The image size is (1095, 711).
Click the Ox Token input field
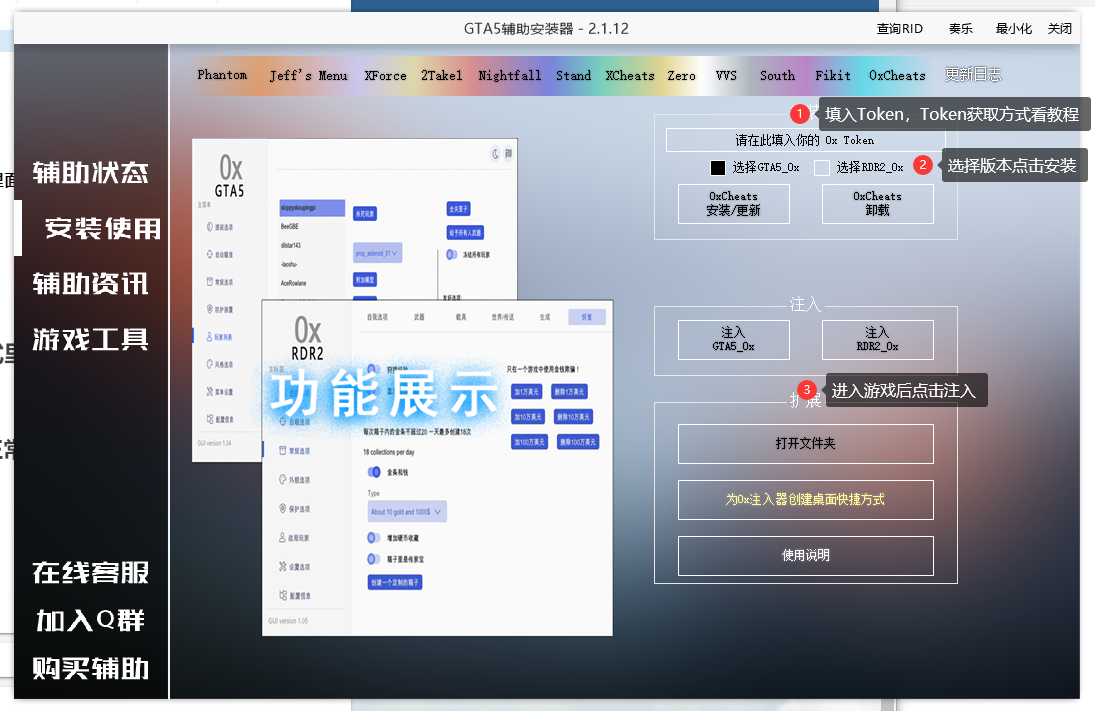(804, 140)
